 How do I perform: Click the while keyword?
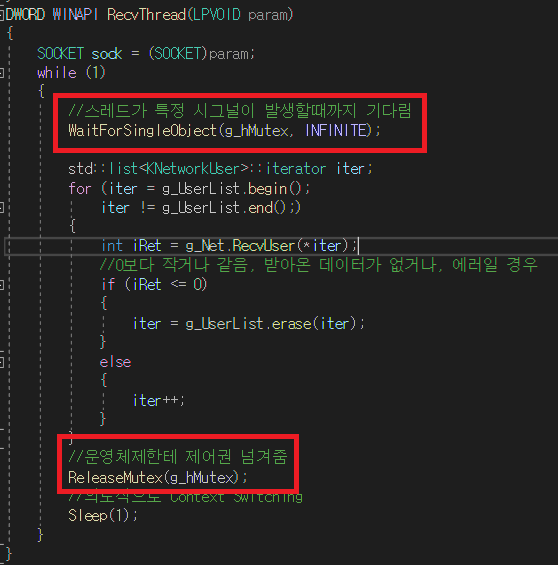pos(57,73)
